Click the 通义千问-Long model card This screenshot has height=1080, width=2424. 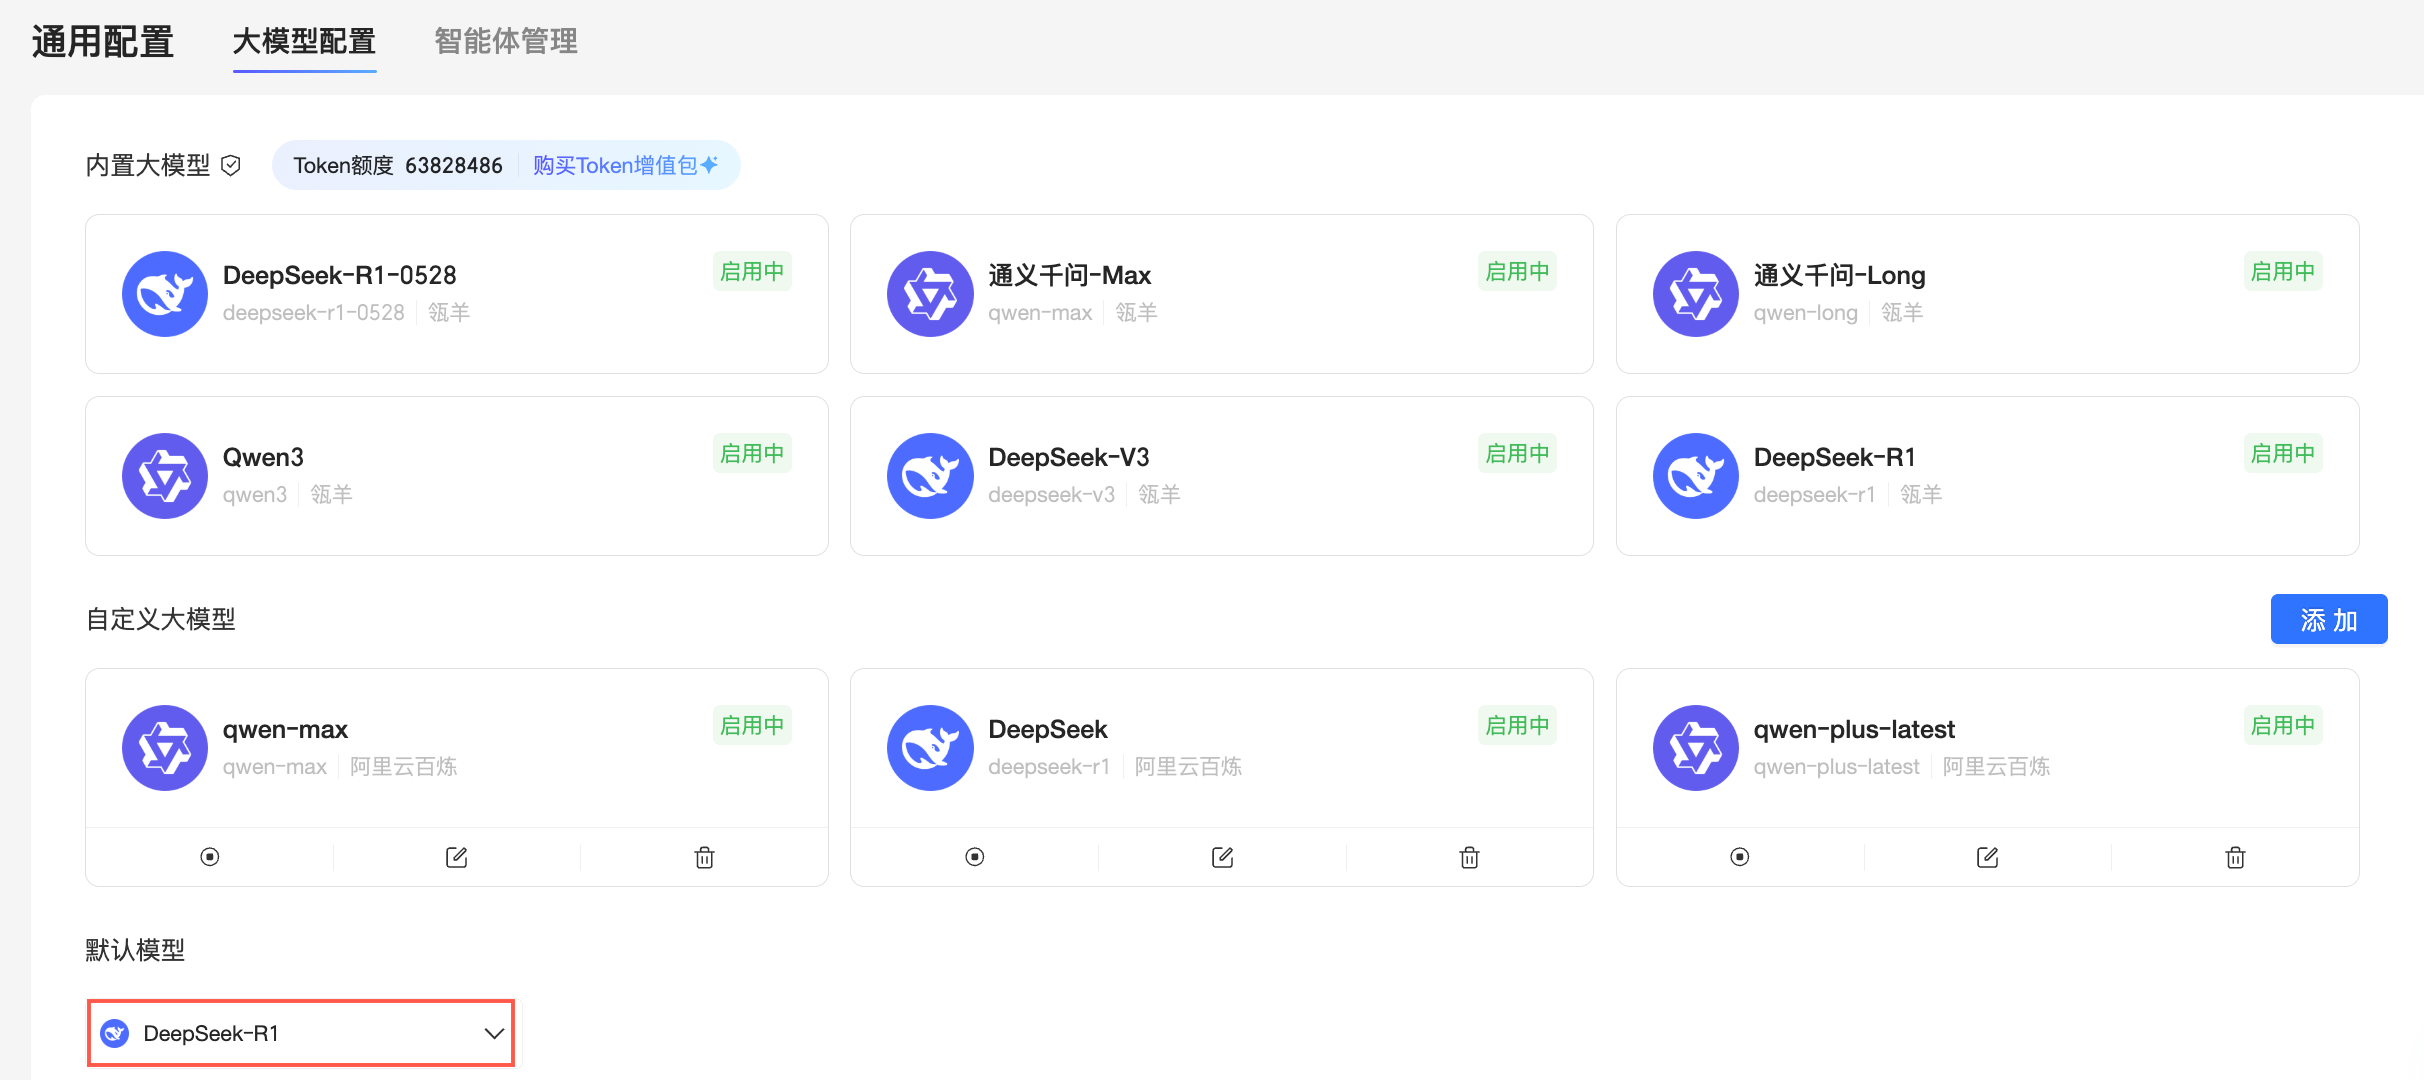(x=1986, y=294)
